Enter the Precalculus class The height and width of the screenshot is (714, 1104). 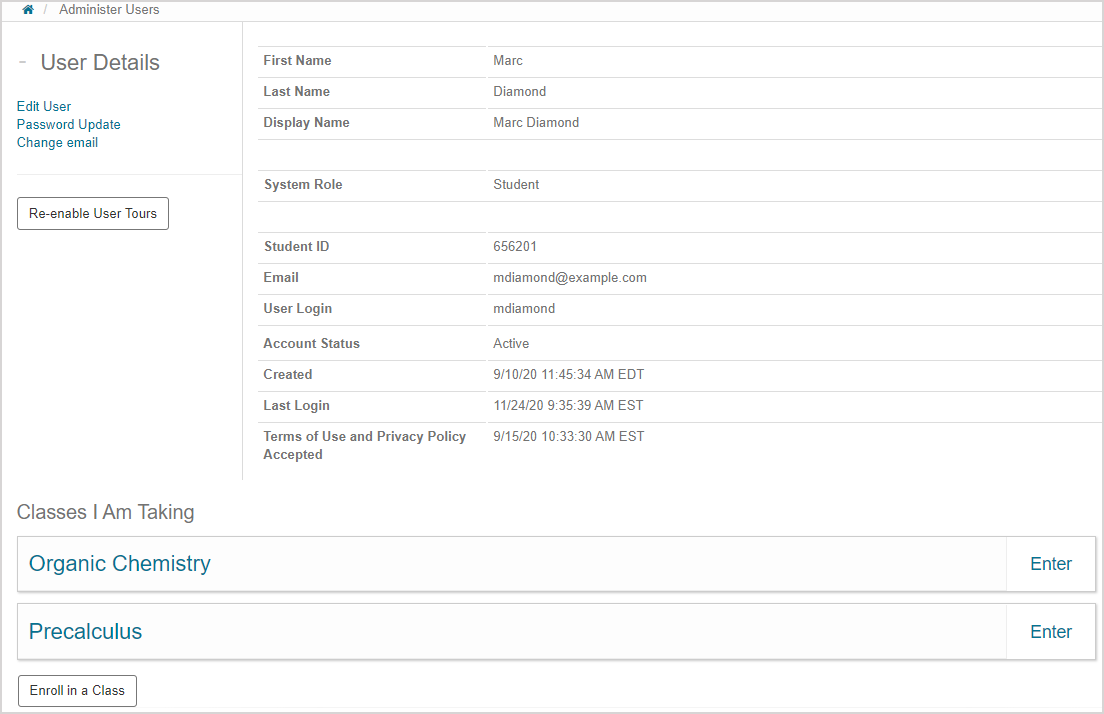[1050, 631]
